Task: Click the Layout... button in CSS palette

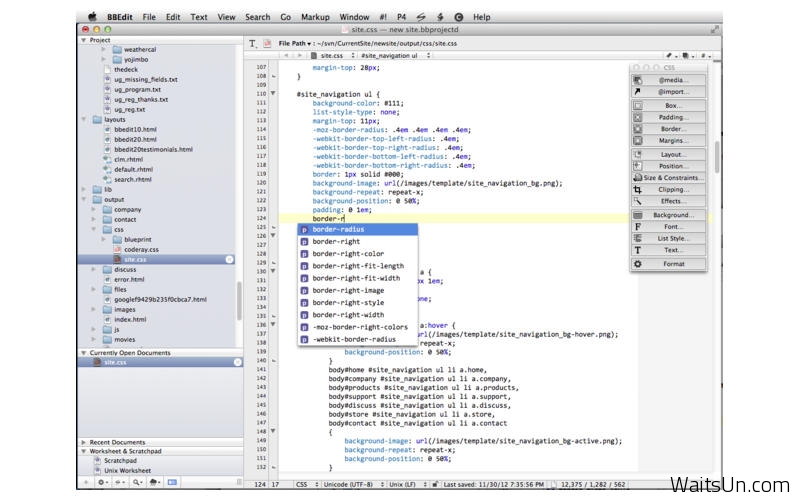Action: (669, 154)
